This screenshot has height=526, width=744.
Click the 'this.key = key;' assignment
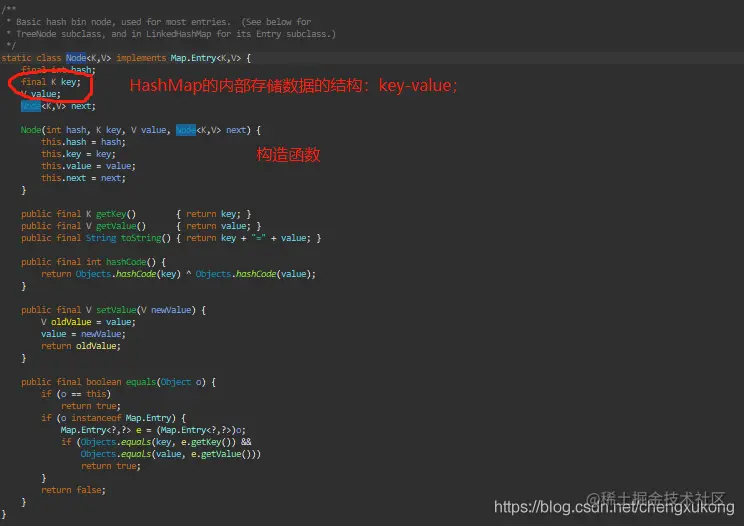[78, 154]
